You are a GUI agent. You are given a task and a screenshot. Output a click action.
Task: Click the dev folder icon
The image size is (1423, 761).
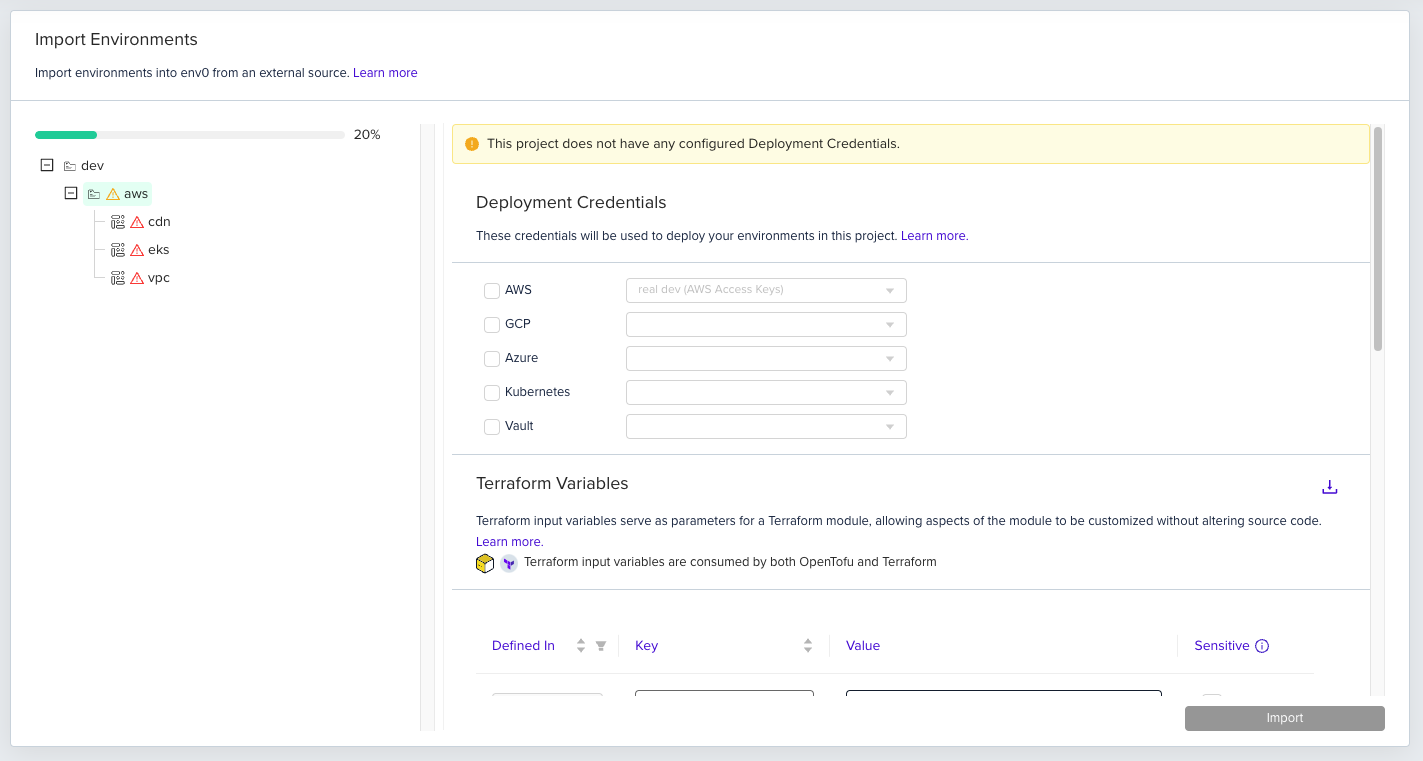pos(69,166)
